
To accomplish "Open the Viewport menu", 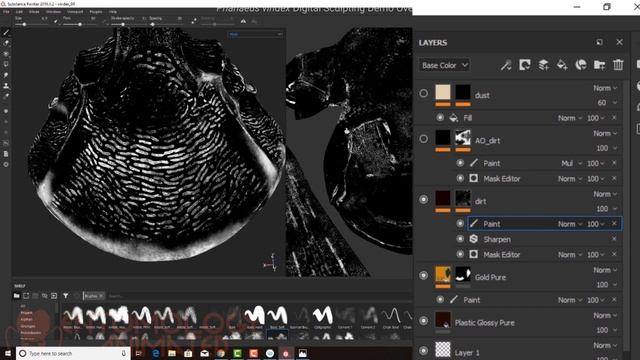I will pyautogui.click(x=75, y=12).
